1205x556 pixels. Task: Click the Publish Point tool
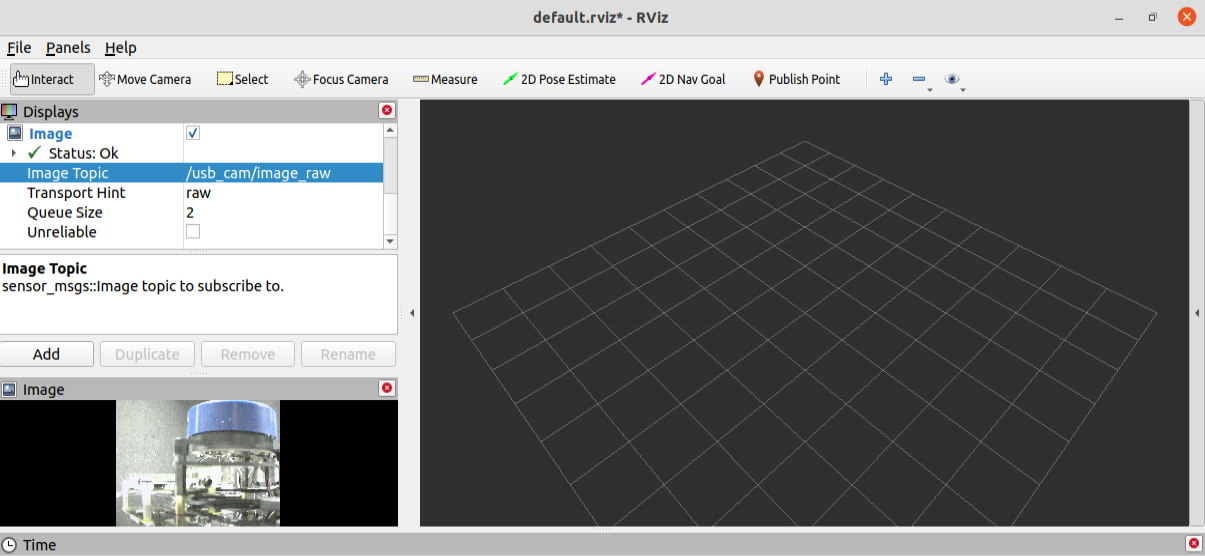click(x=796, y=79)
